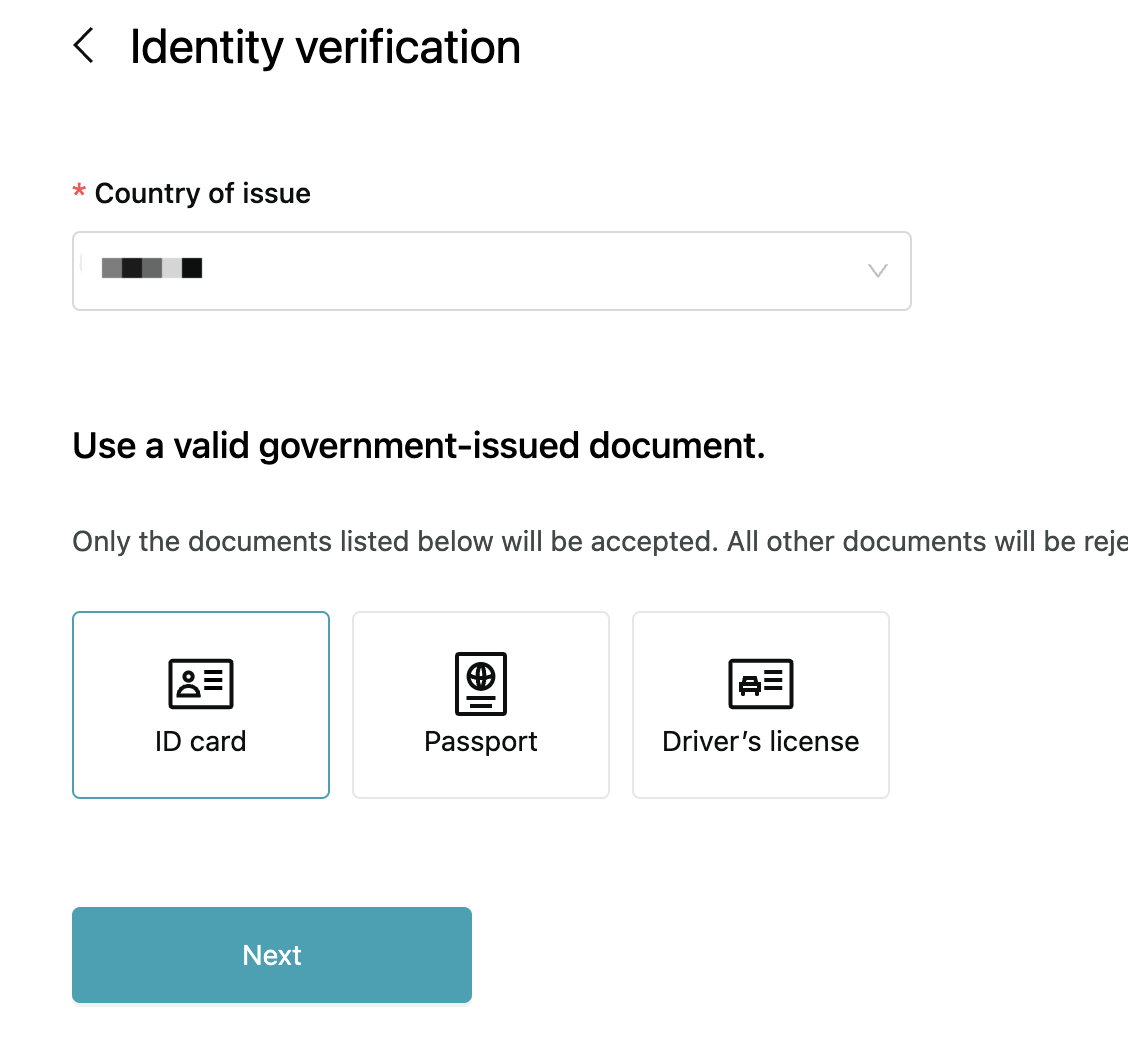This screenshot has height=1038, width=1128.
Task: Click the ID card document icon
Action: 200,683
